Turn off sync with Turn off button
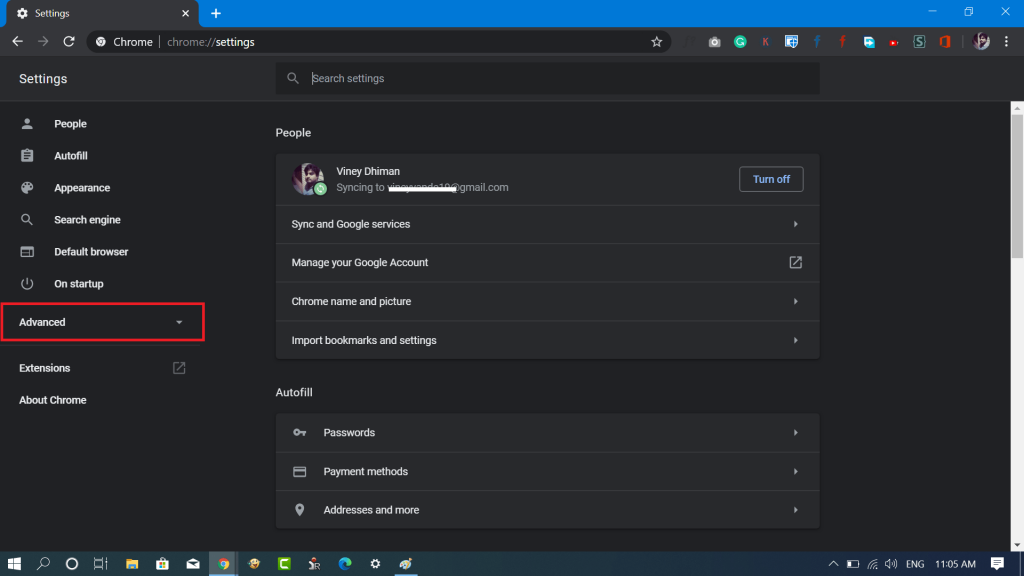 coord(771,179)
